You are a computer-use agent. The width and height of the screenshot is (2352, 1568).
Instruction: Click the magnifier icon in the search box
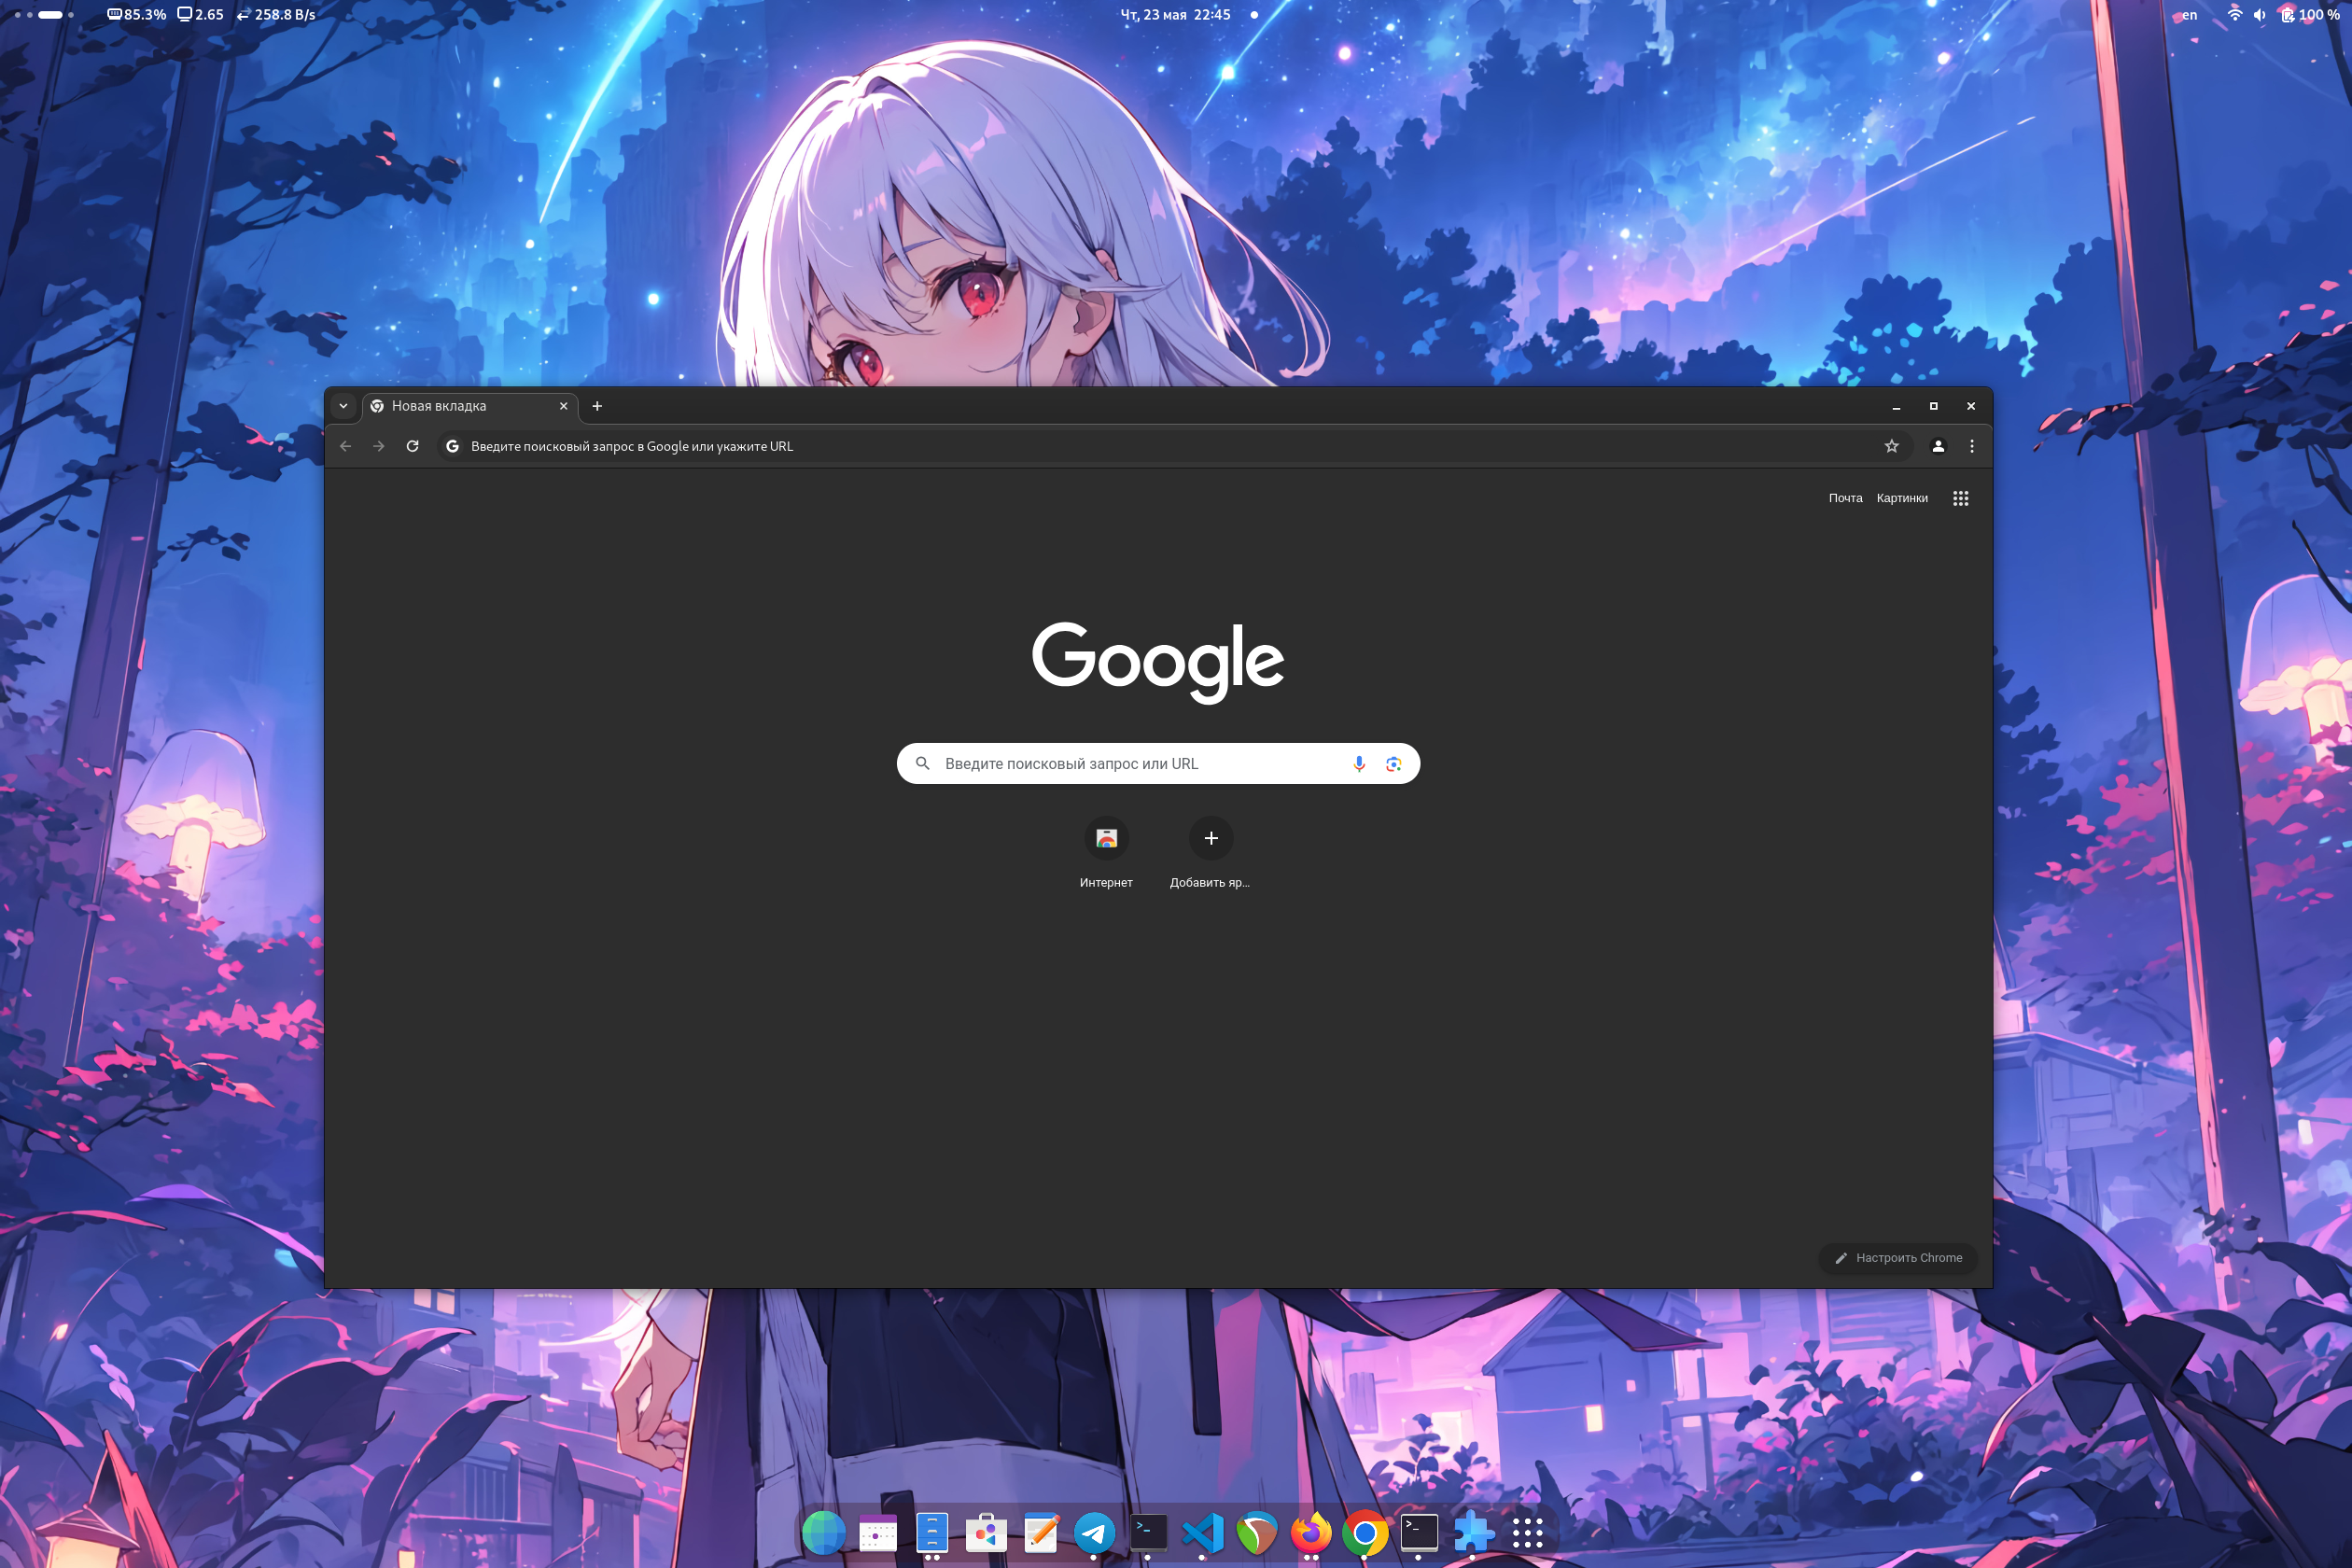tap(923, 763)
